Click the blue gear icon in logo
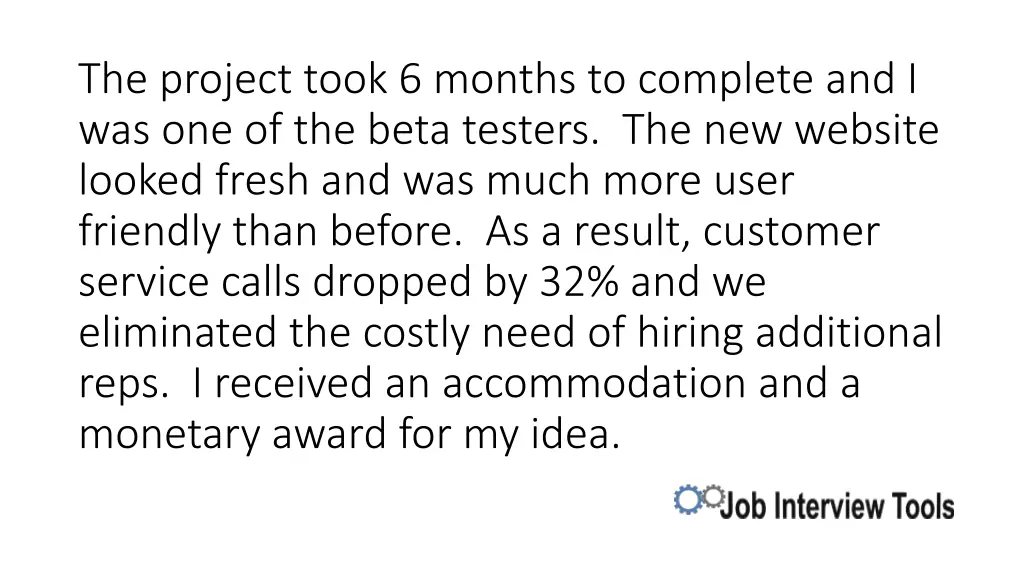 [x=688, y=500]
